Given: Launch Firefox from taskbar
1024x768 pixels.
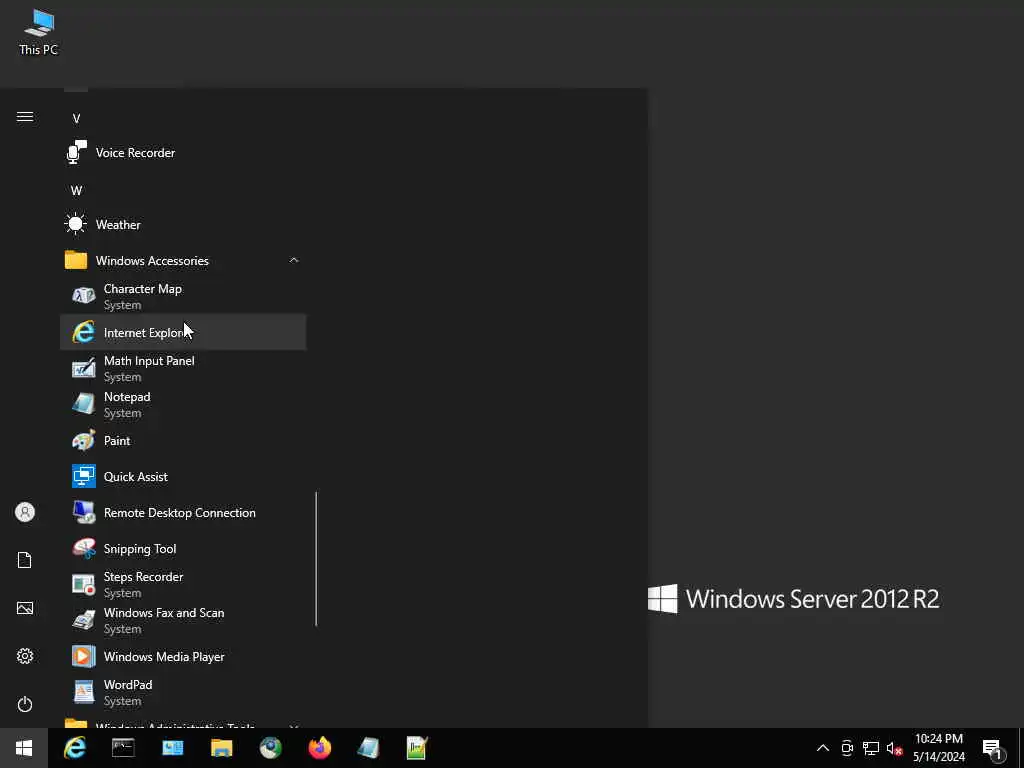Looking at the screenshot, I should tap(319, 748).
